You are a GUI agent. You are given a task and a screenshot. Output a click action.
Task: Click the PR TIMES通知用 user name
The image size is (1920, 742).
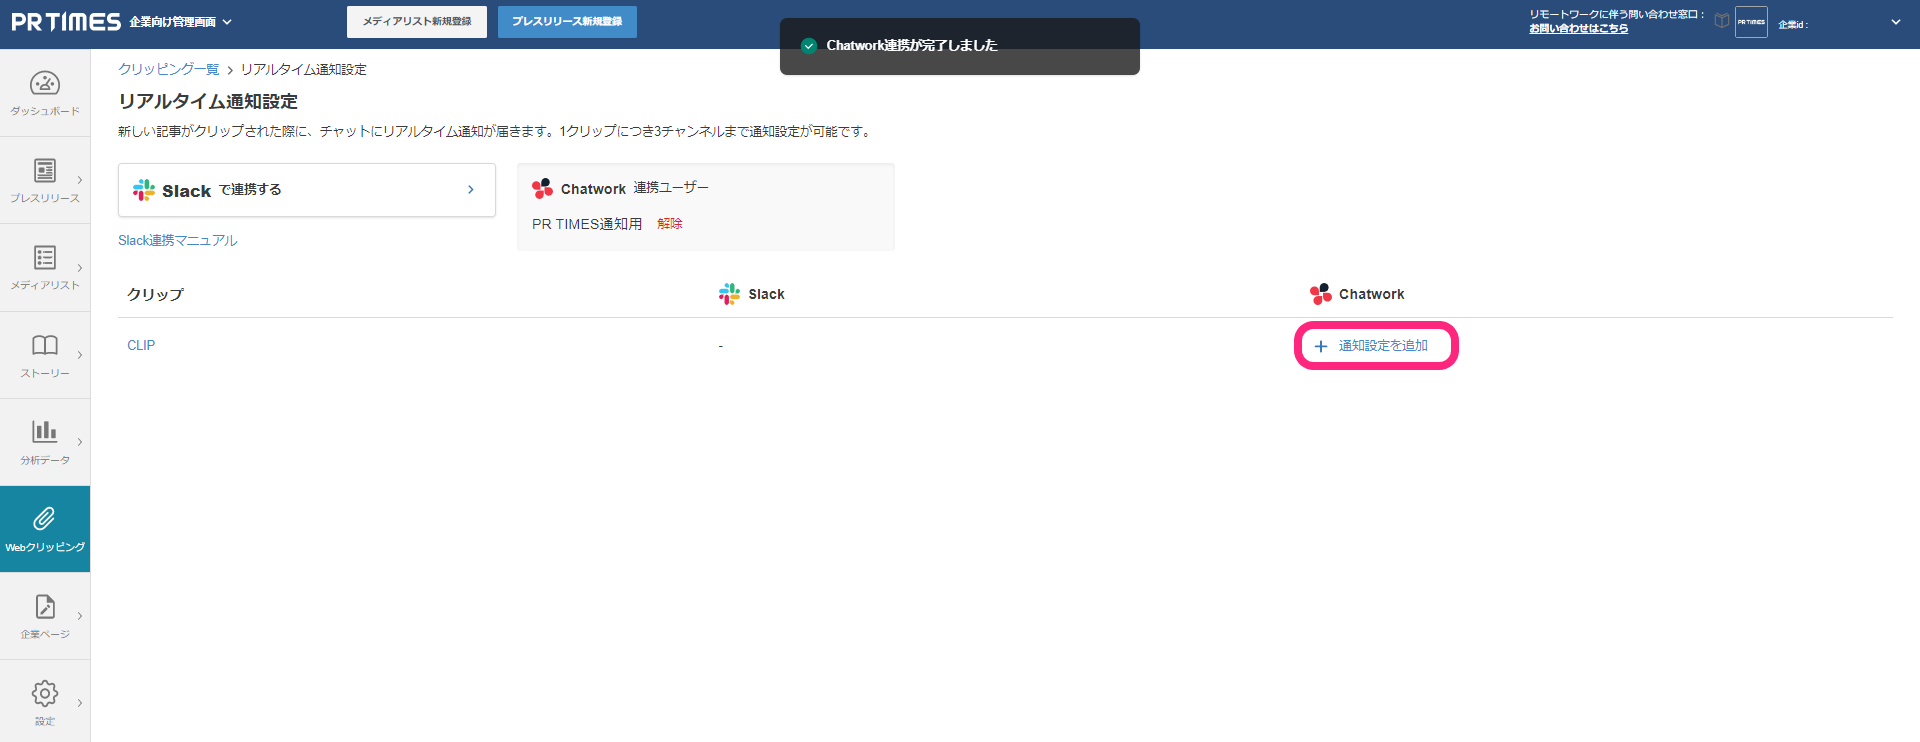[587, 224]
